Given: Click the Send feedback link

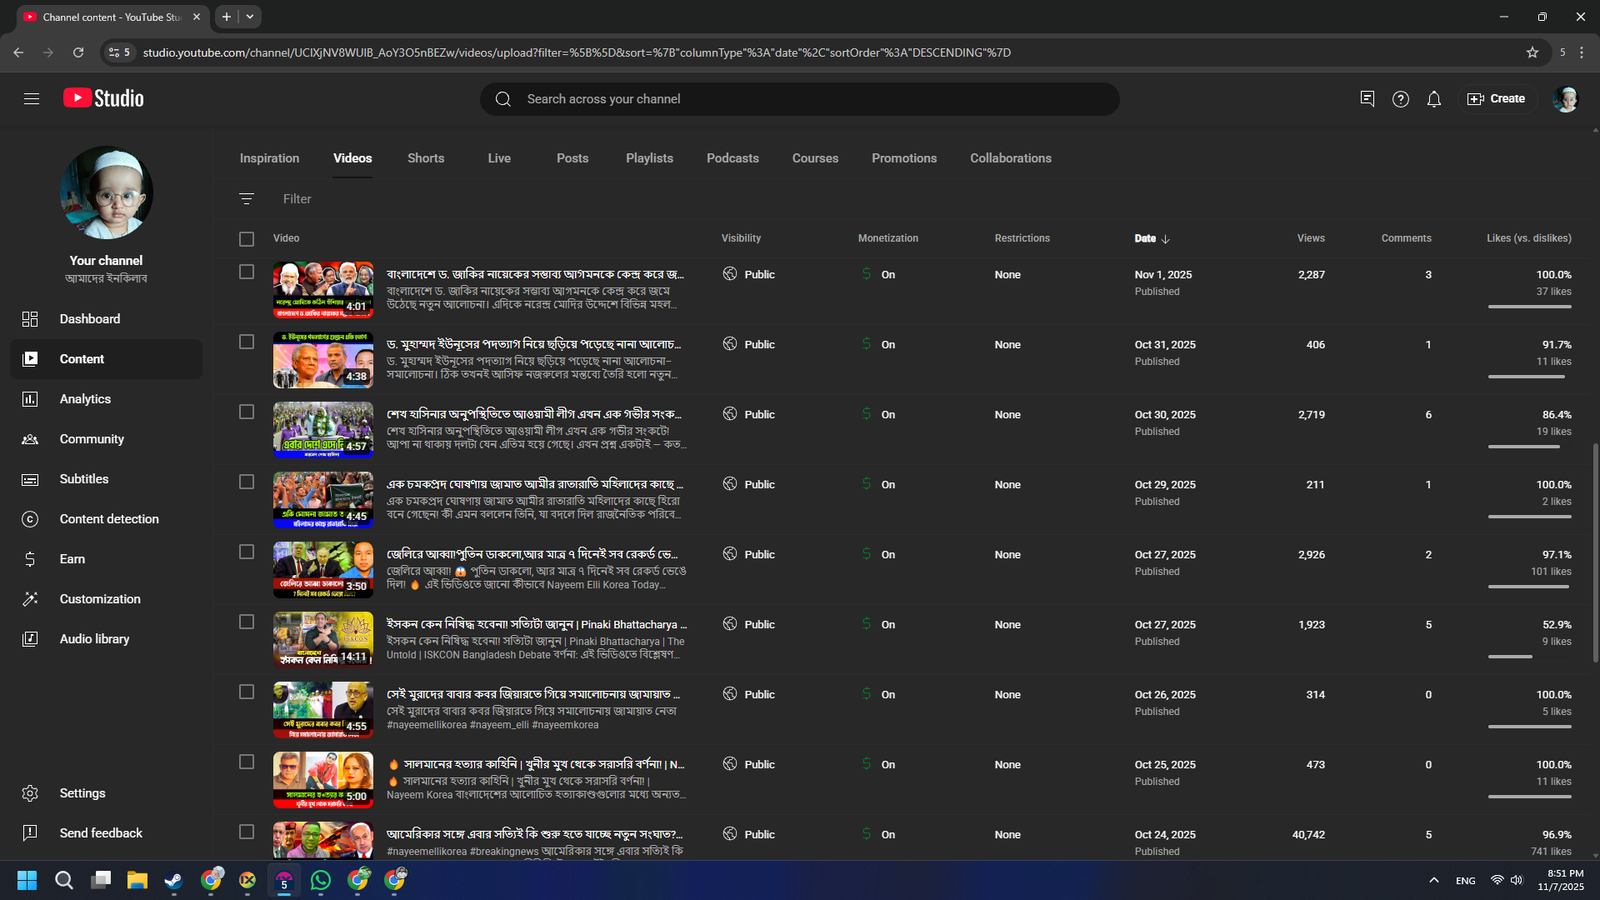Looking at the screenshot, I should coord(100,833).
